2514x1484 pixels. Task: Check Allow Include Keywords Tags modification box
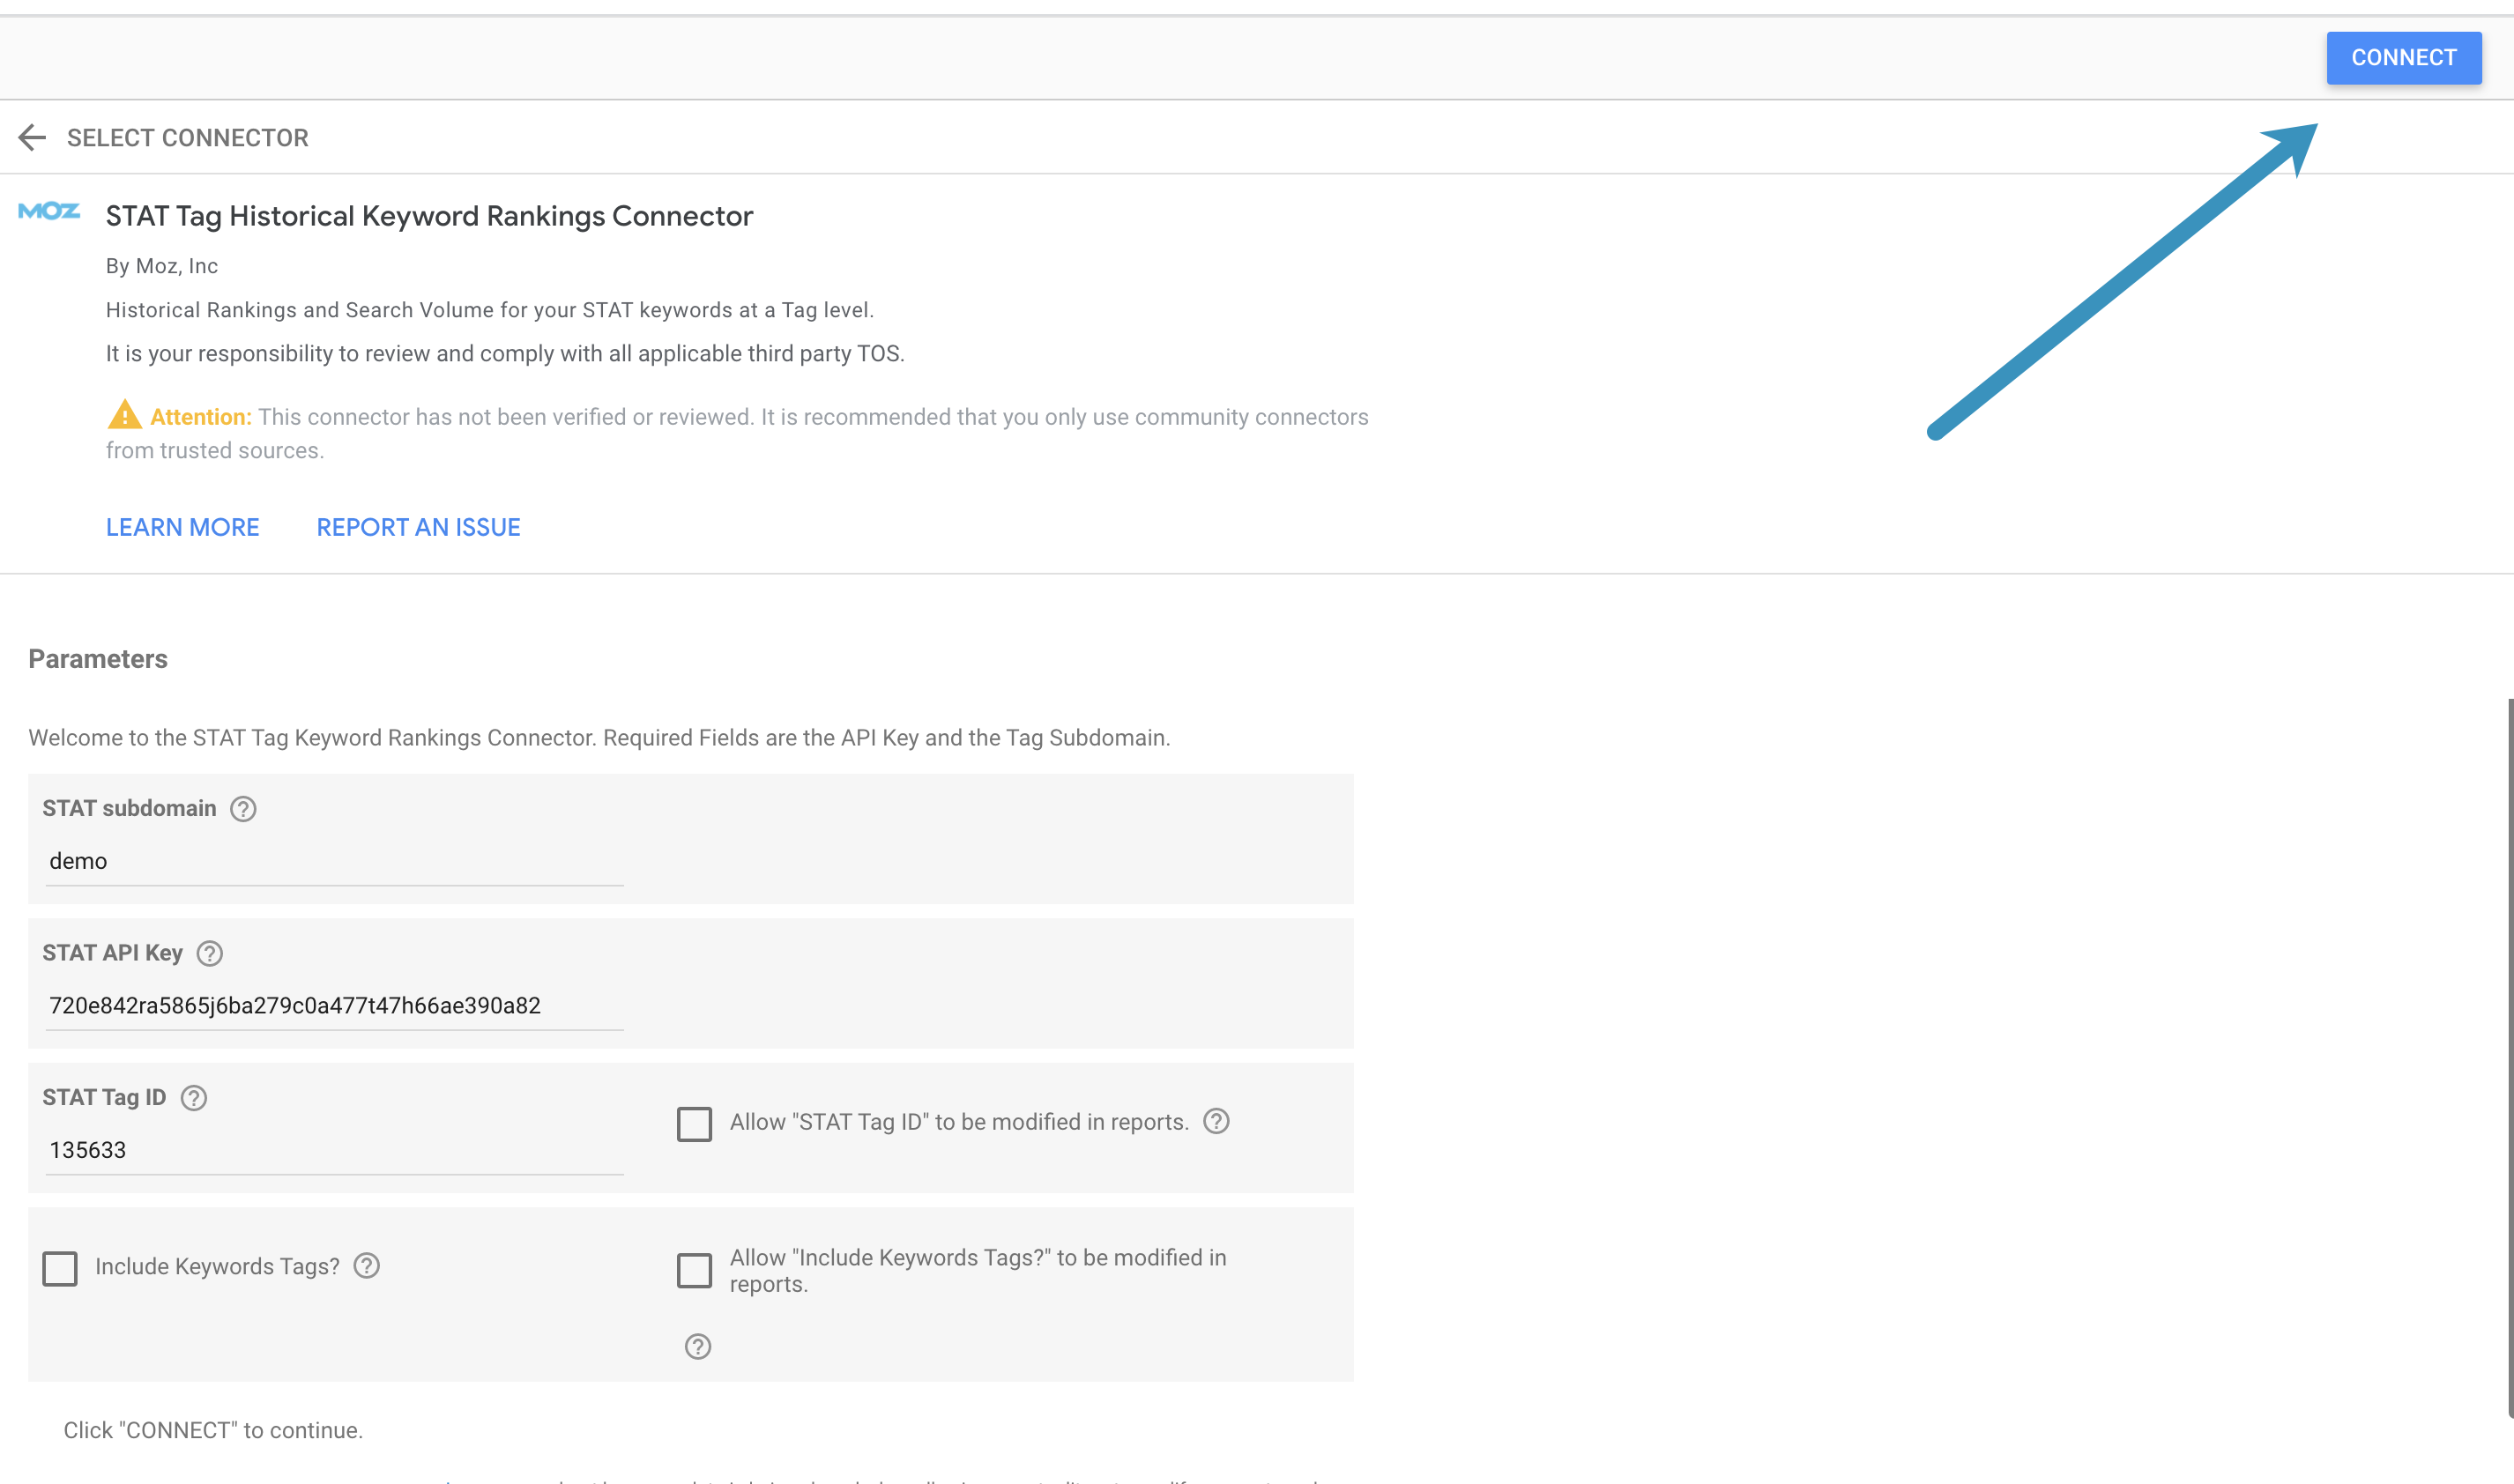click(x=694, y=1270)
